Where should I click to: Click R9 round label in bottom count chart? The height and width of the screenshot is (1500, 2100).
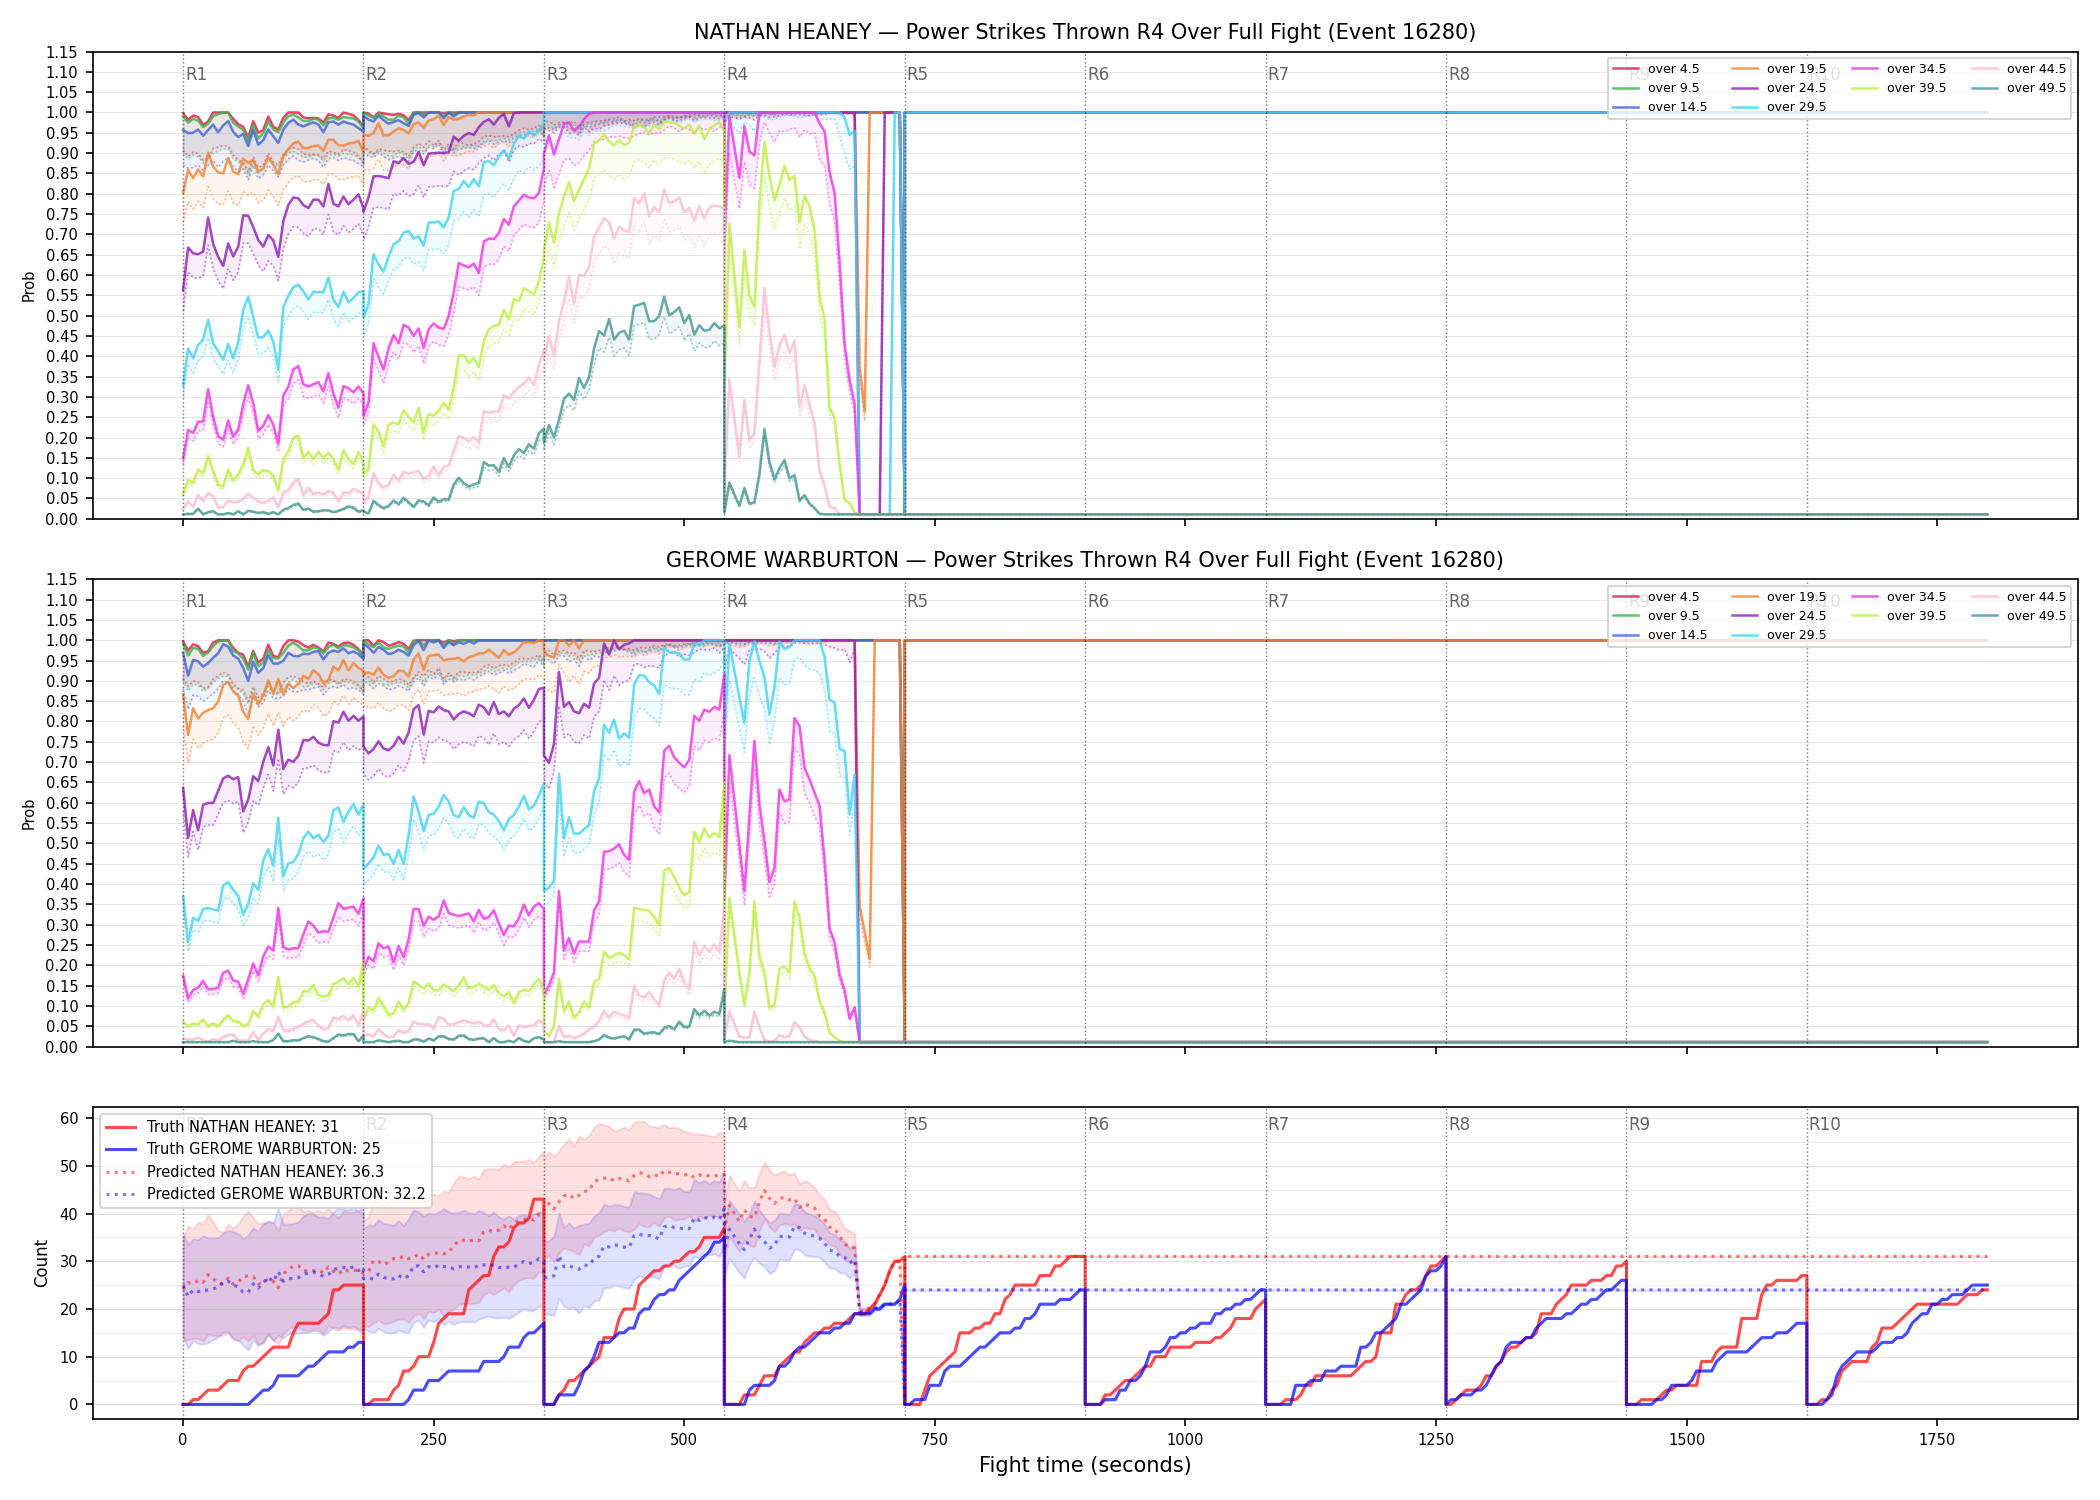[x=1639, y=1124]
